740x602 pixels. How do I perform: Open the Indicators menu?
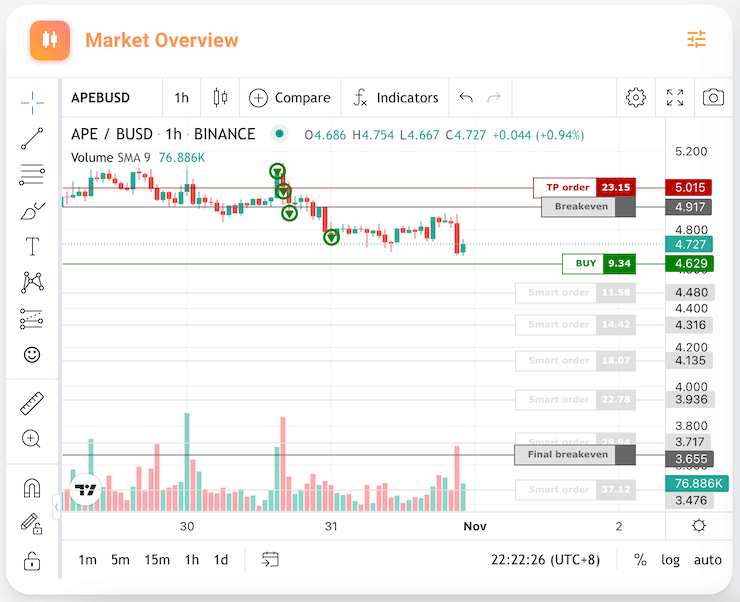point(396,98)
